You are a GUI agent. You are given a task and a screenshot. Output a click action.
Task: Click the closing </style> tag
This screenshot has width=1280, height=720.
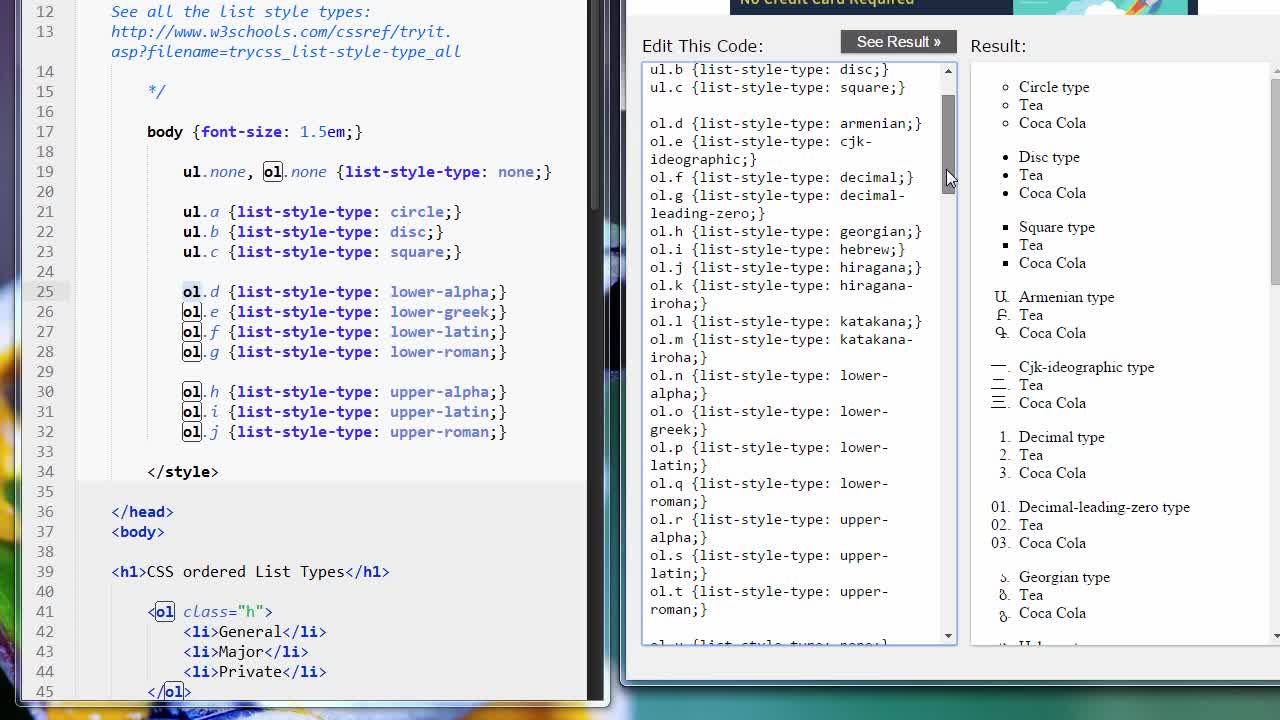coord(183,472)
